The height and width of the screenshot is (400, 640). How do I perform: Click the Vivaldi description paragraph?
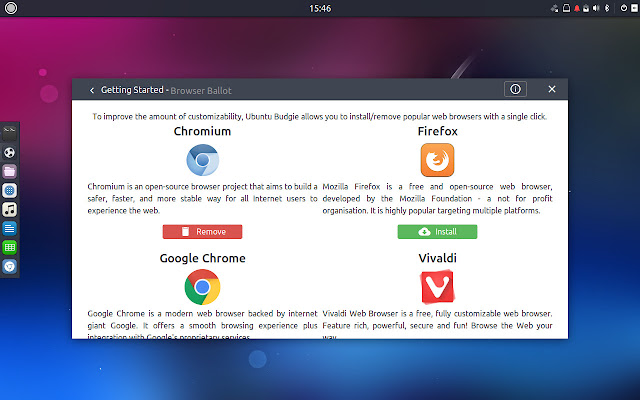click(x=437, y=324)
